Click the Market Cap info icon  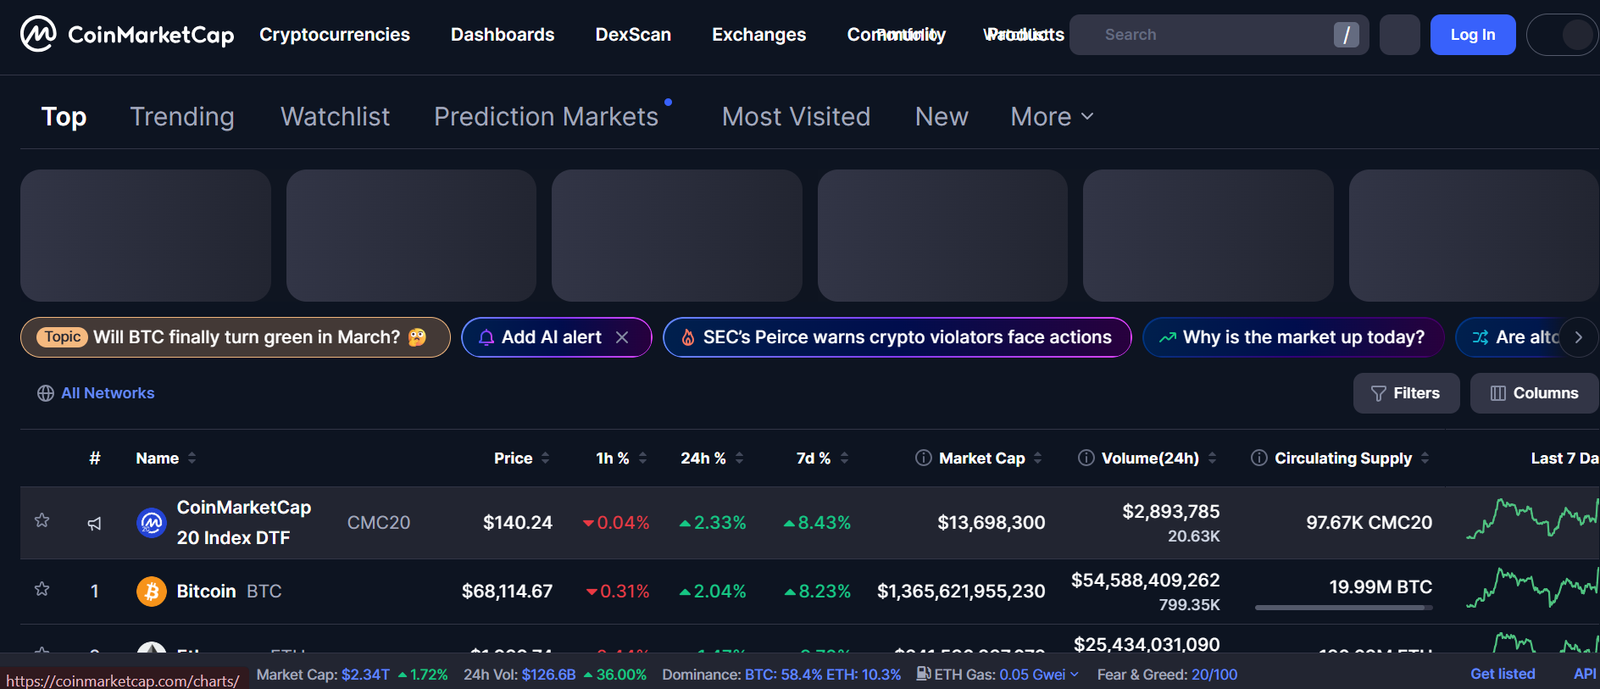pos(923,458)
